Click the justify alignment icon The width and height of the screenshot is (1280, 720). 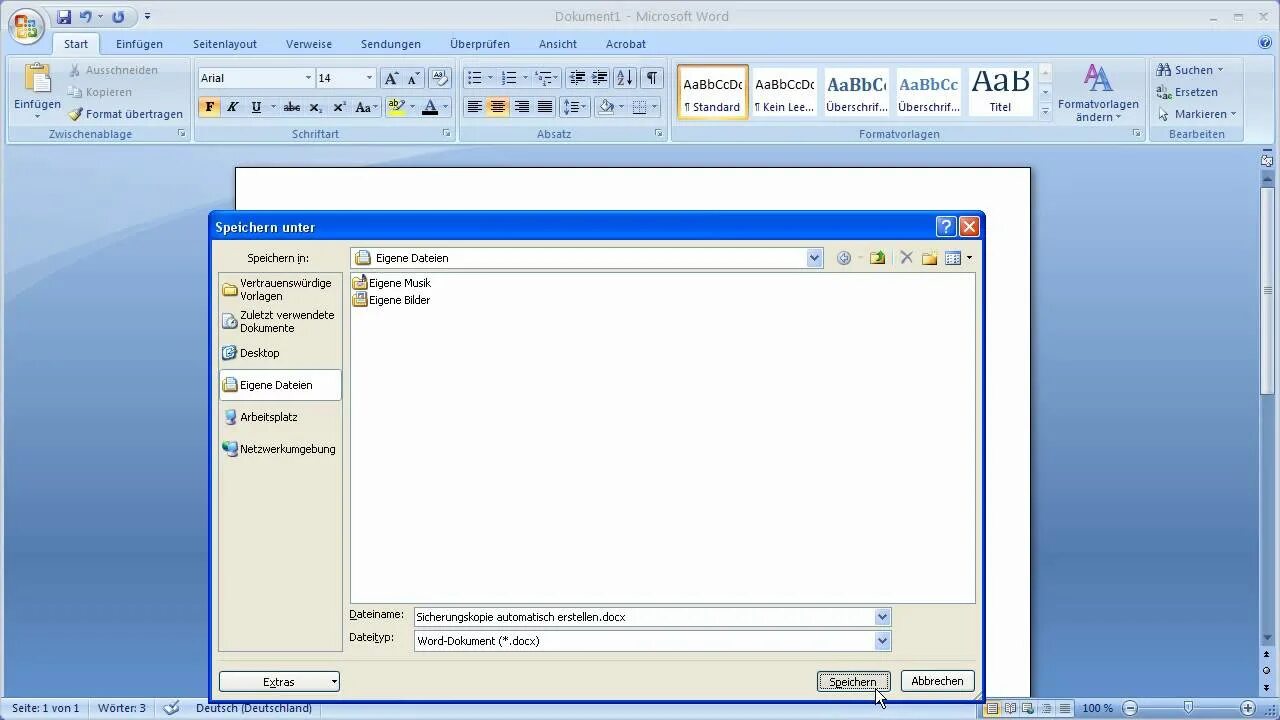coord(545,107)
